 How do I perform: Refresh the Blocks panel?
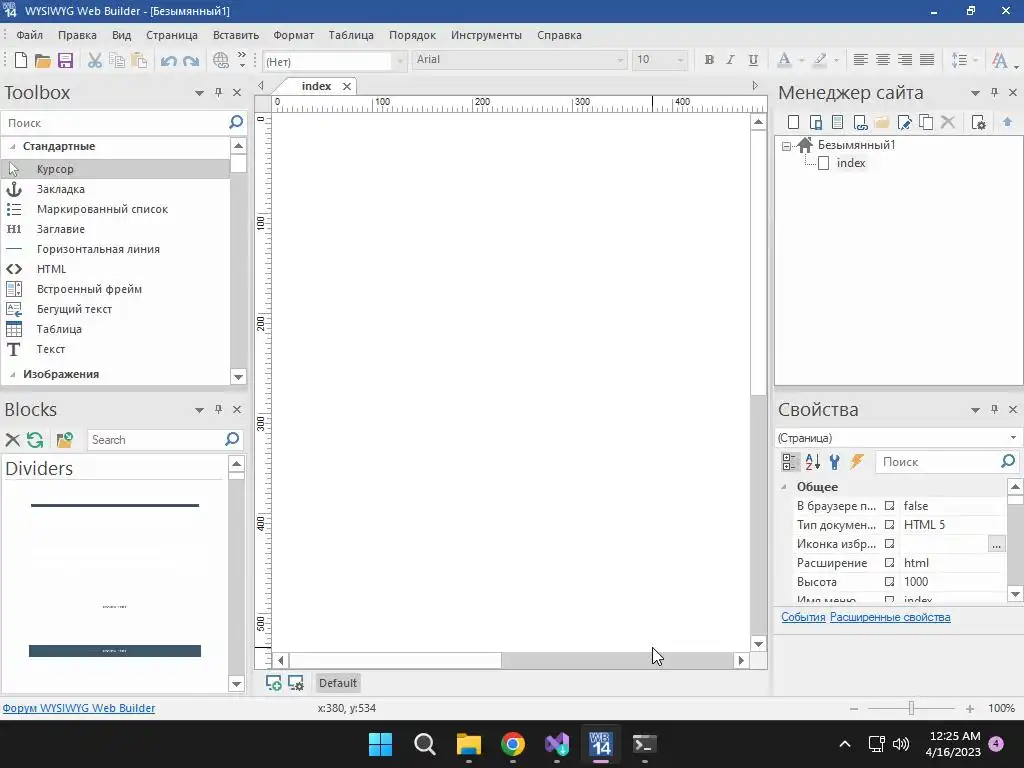[35, 440]
